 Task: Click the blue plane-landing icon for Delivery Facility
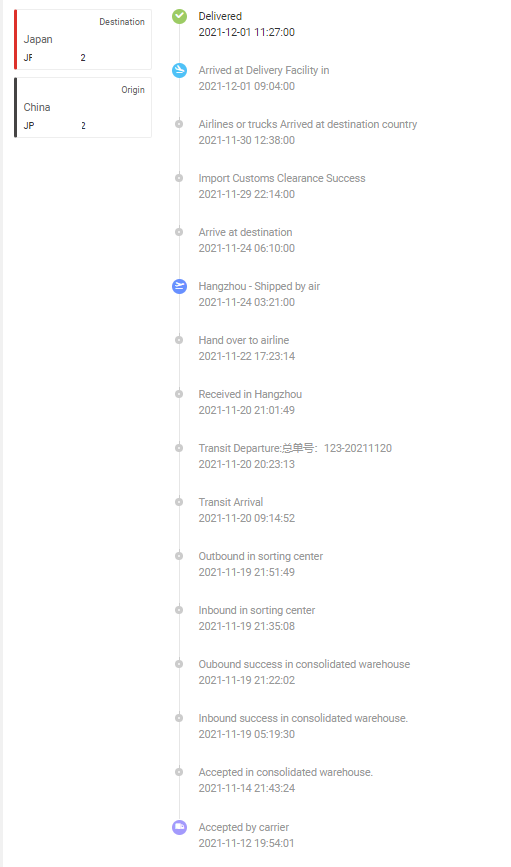[x=179, y=70]
